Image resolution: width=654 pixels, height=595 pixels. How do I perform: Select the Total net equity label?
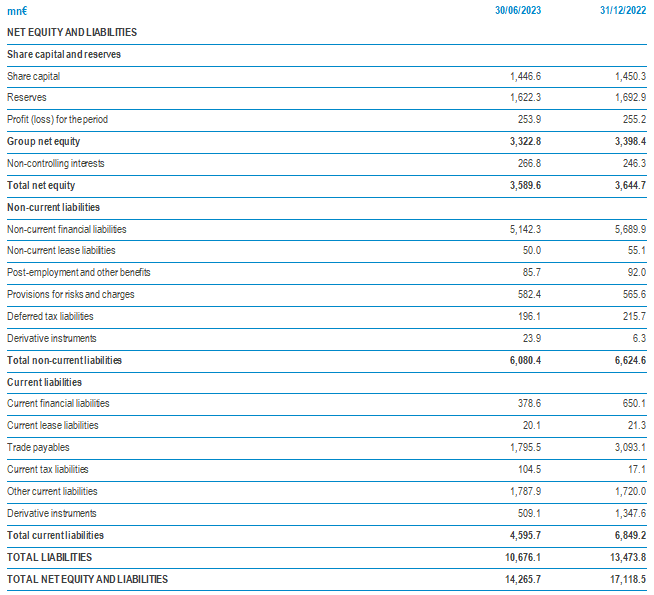coord(41,185)
